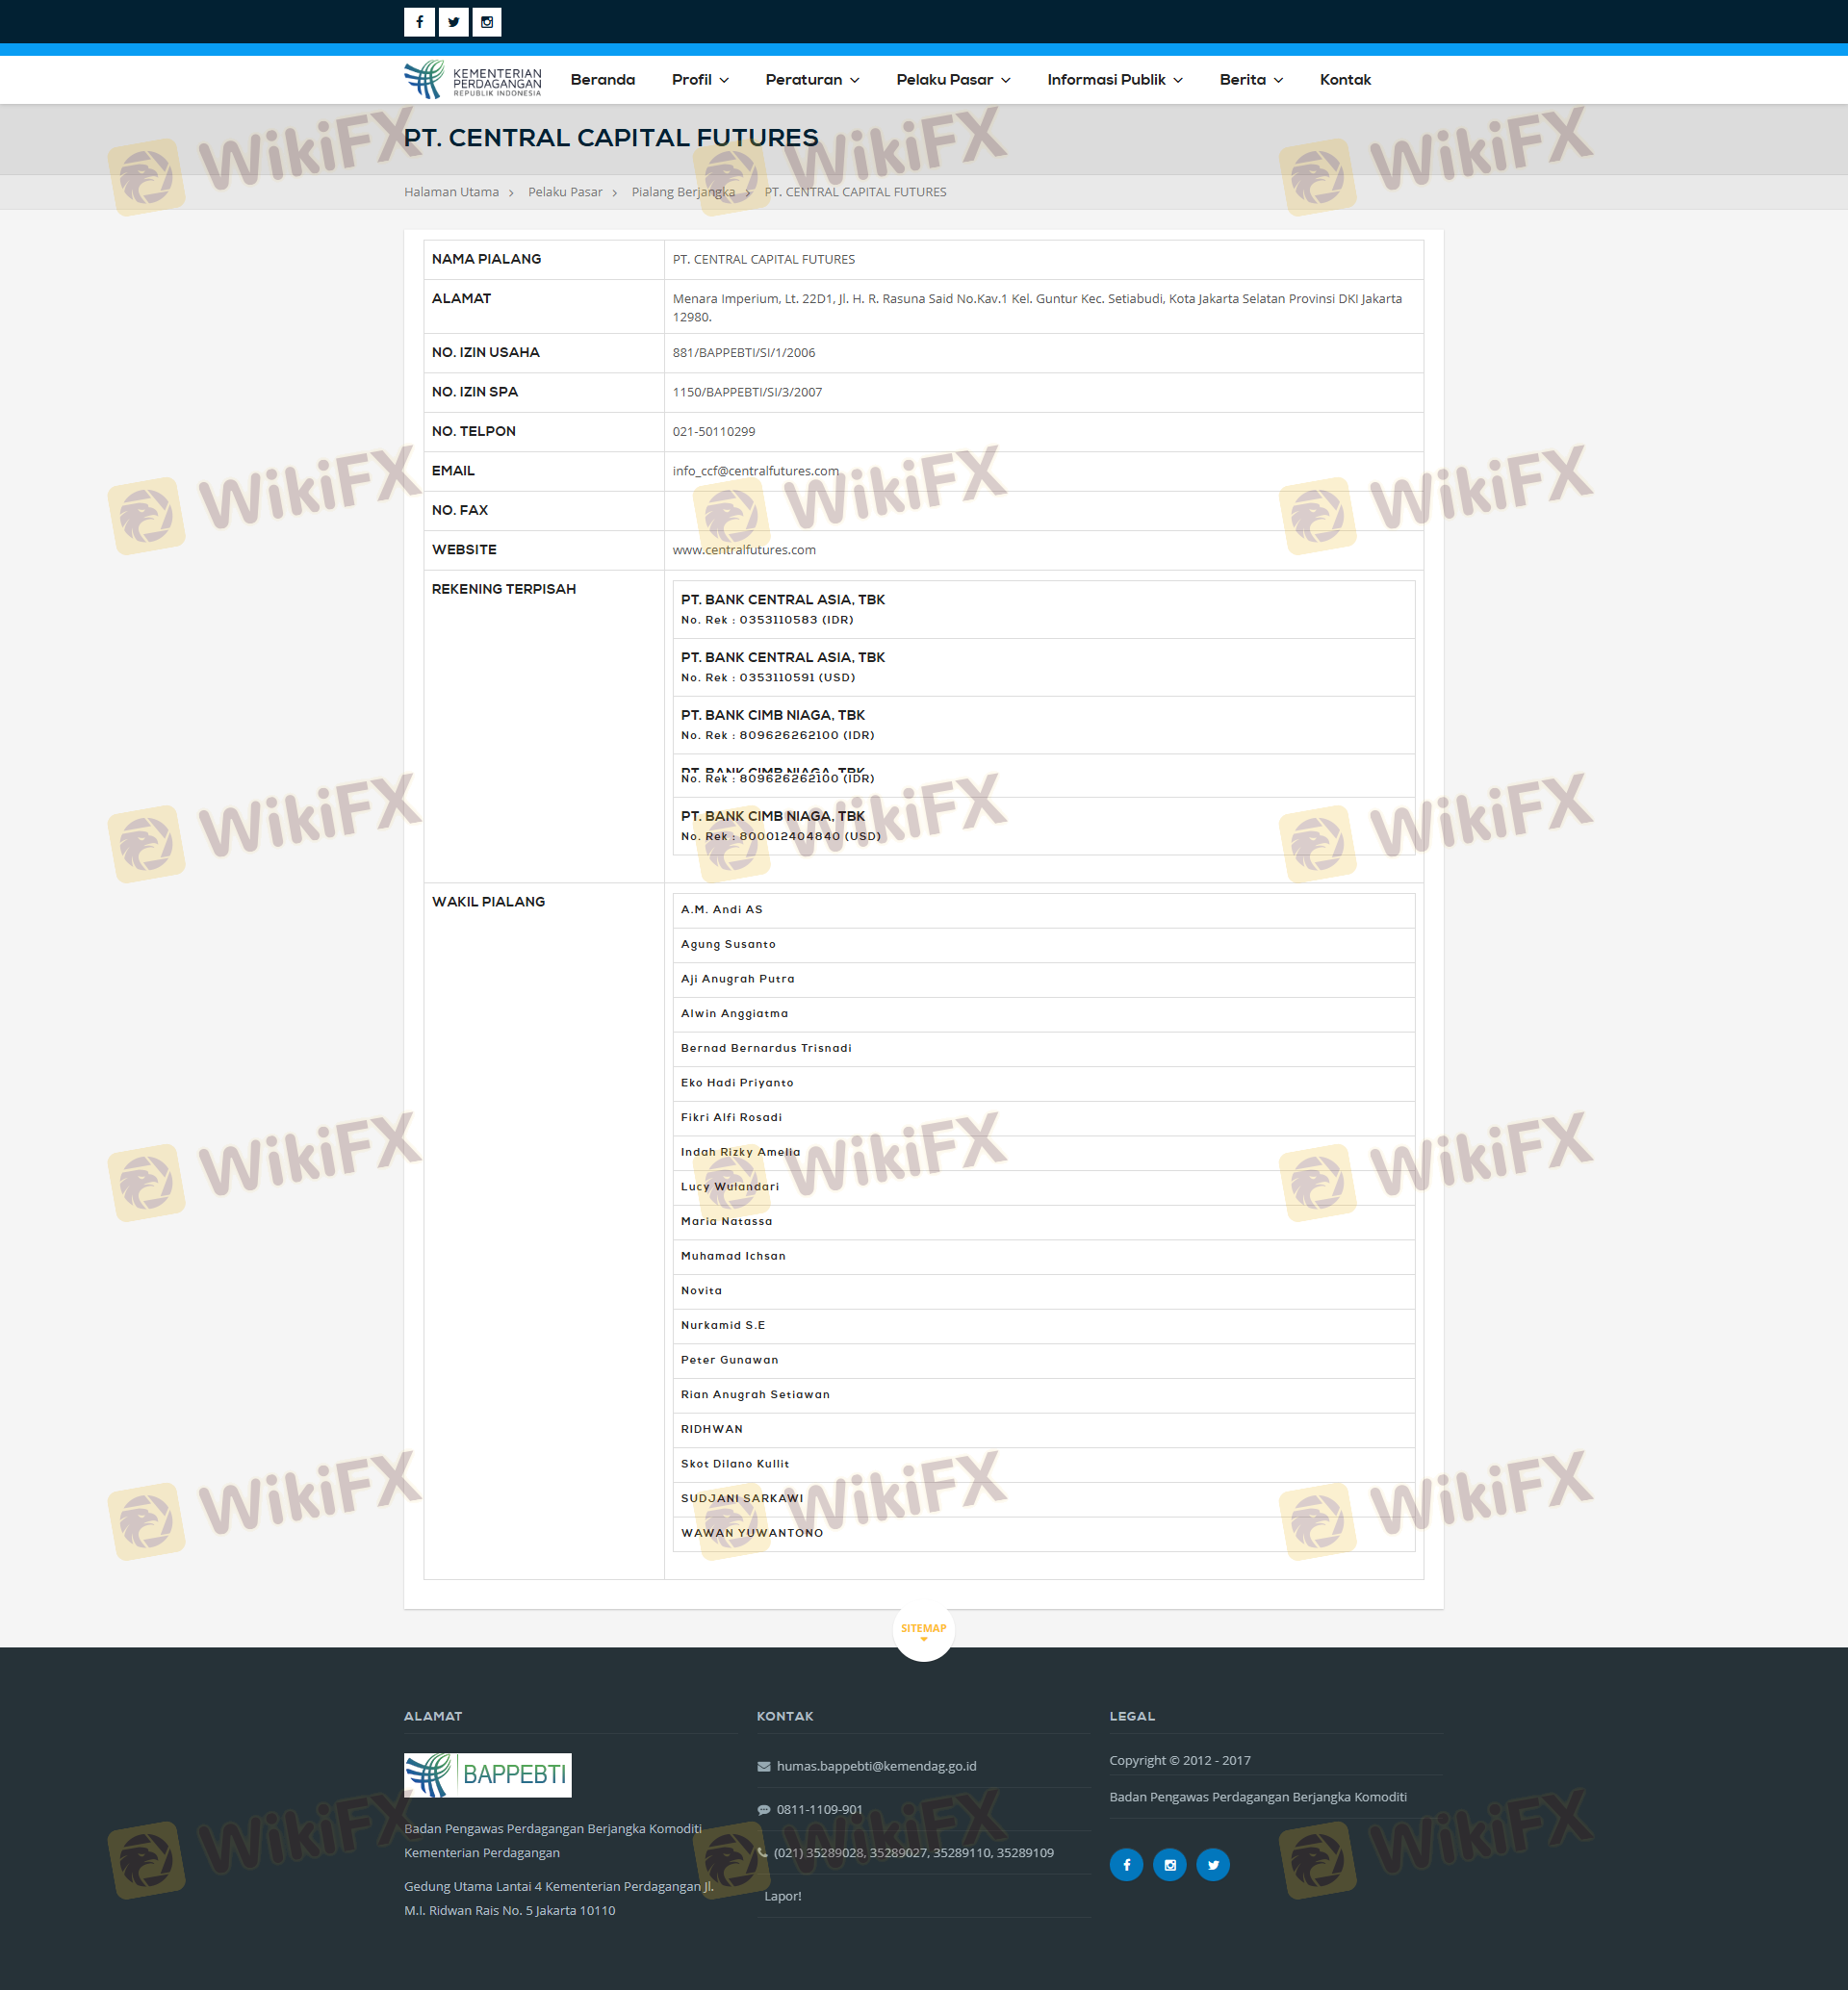Click the Halaman Utama breadcrumb link
Viewport: 1848px width, 1990px height.
tap(451, 192)
